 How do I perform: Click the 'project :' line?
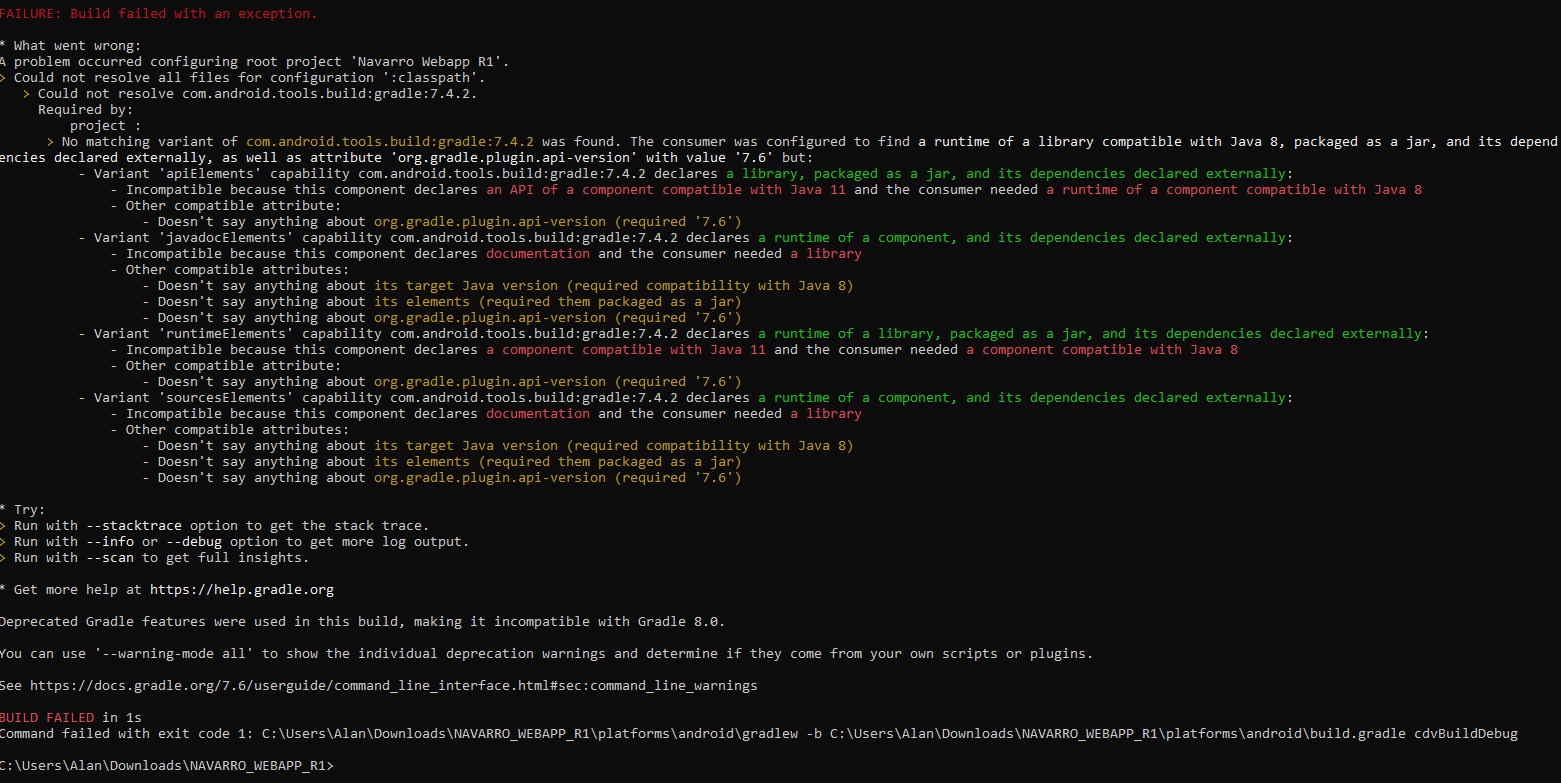click(106, 126)
